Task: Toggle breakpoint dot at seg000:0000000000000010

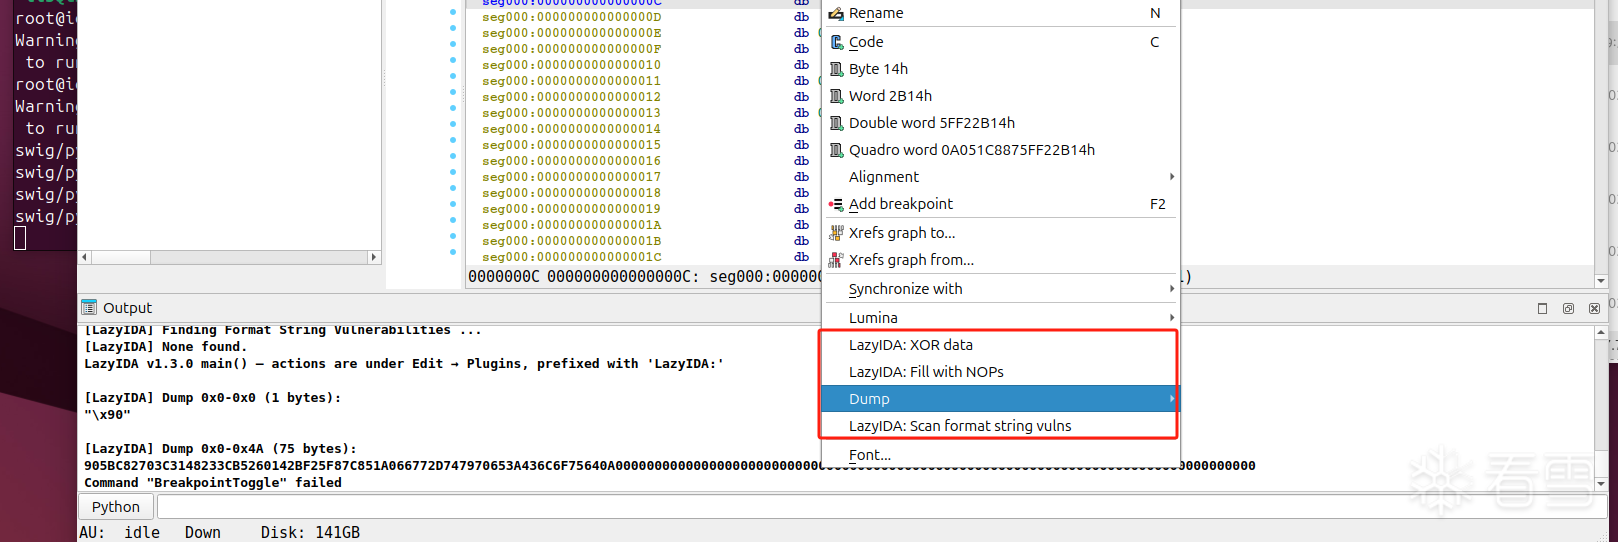Action: coord(453,61)
